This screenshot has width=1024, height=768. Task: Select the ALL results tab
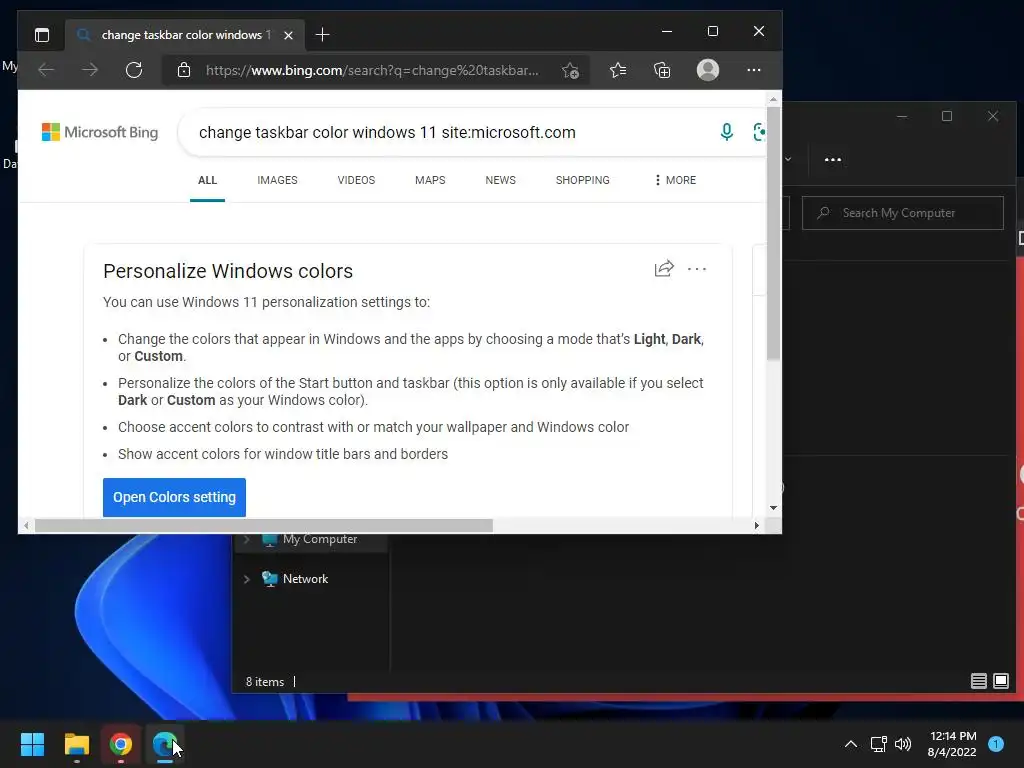pyautogui.click(x=207, y=180)
